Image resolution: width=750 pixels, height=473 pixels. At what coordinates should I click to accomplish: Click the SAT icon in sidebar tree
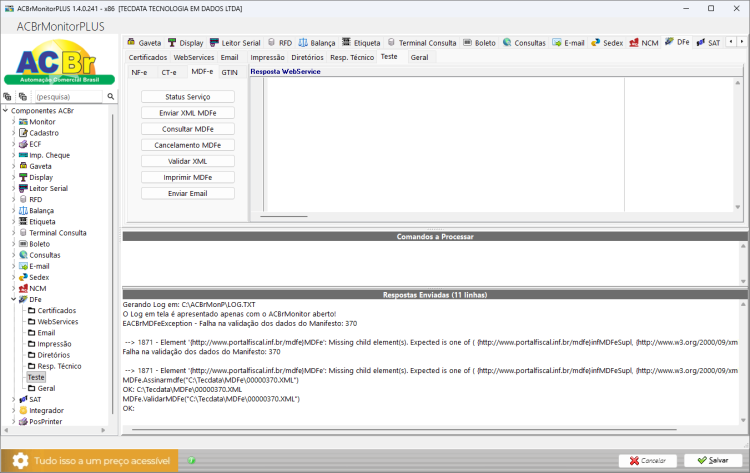[x=23, y=399]
